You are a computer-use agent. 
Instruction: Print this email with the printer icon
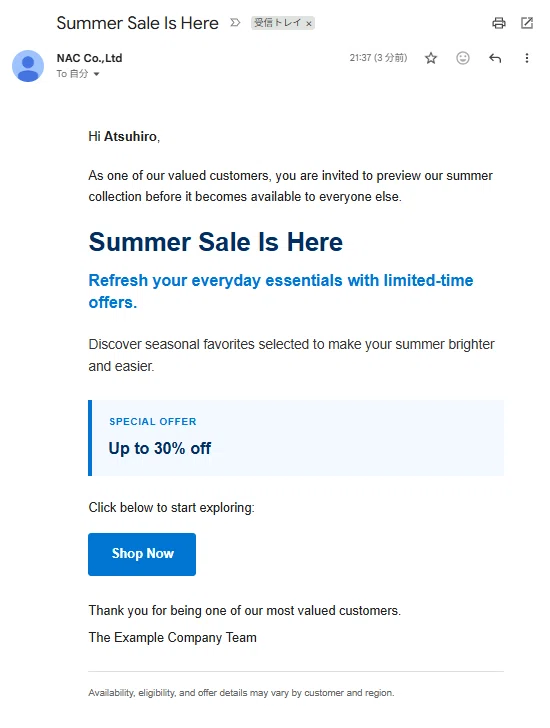click(x=498, y=23)
